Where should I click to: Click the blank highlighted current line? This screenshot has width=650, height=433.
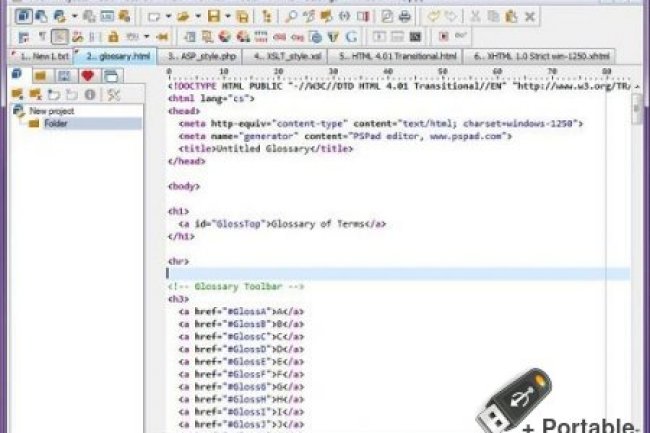[398, 273]
